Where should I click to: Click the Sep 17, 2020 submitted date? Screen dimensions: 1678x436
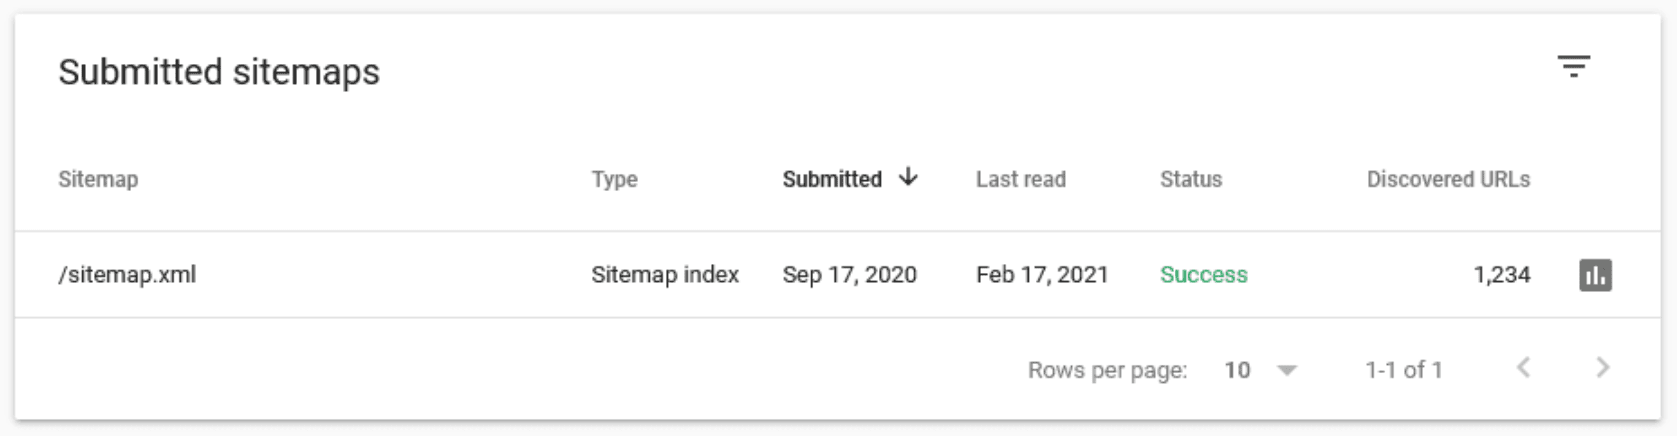(x=849, y=275)
